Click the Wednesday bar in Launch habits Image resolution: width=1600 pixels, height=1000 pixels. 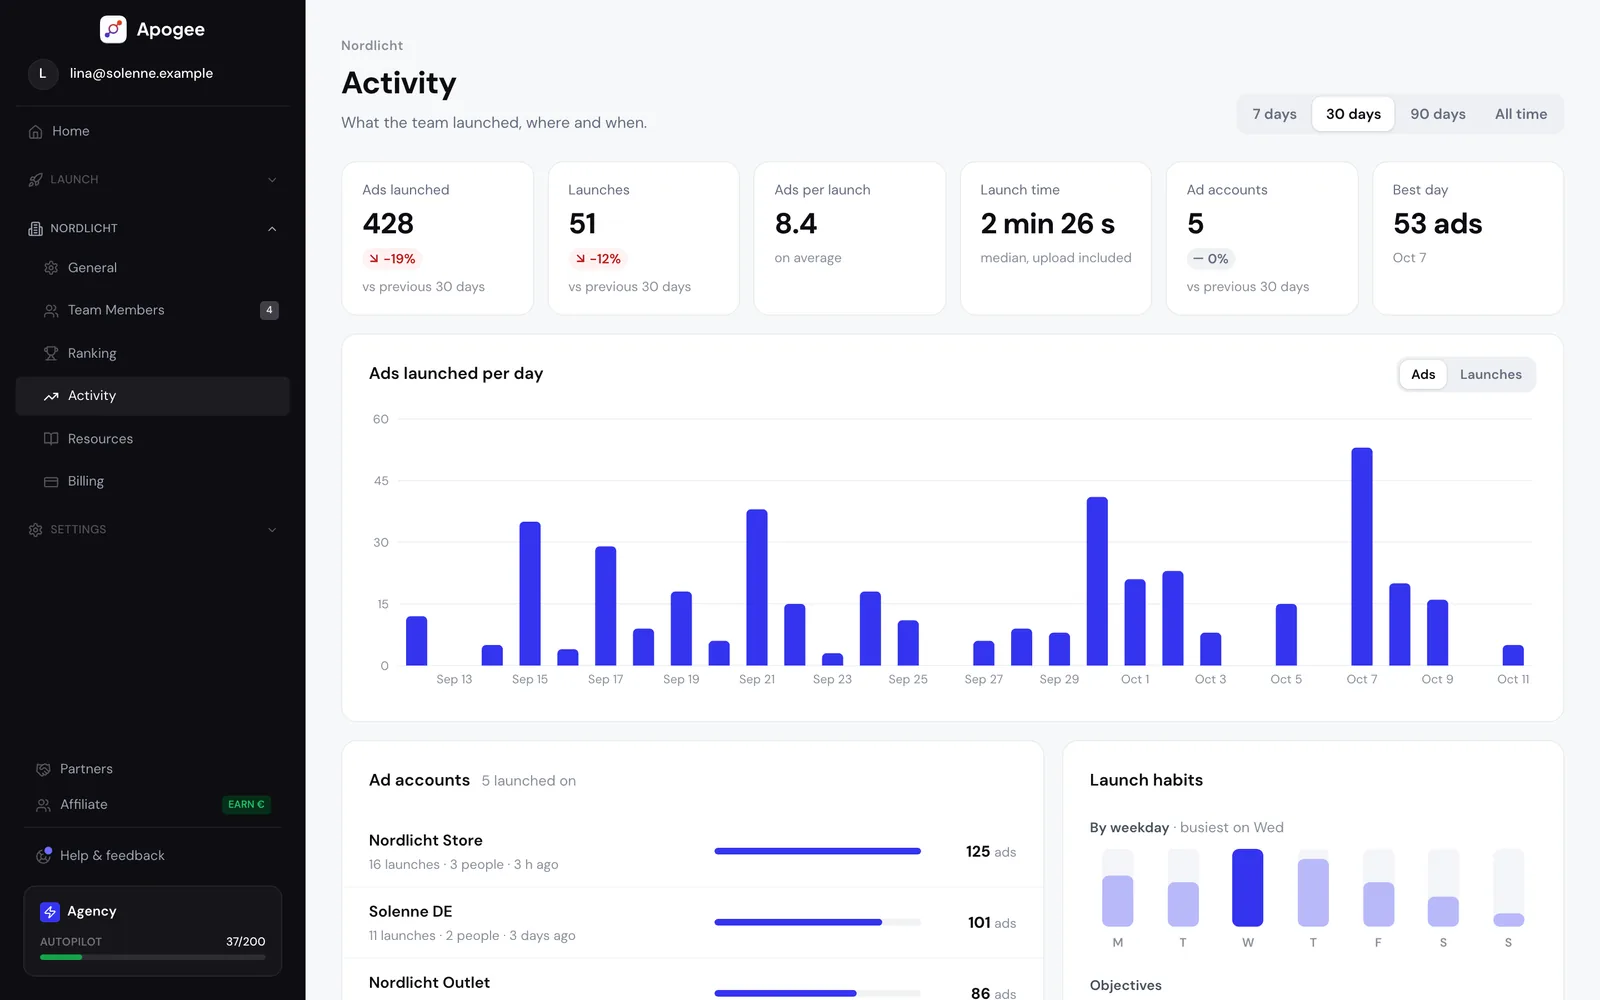click(x=1247, y=888)
